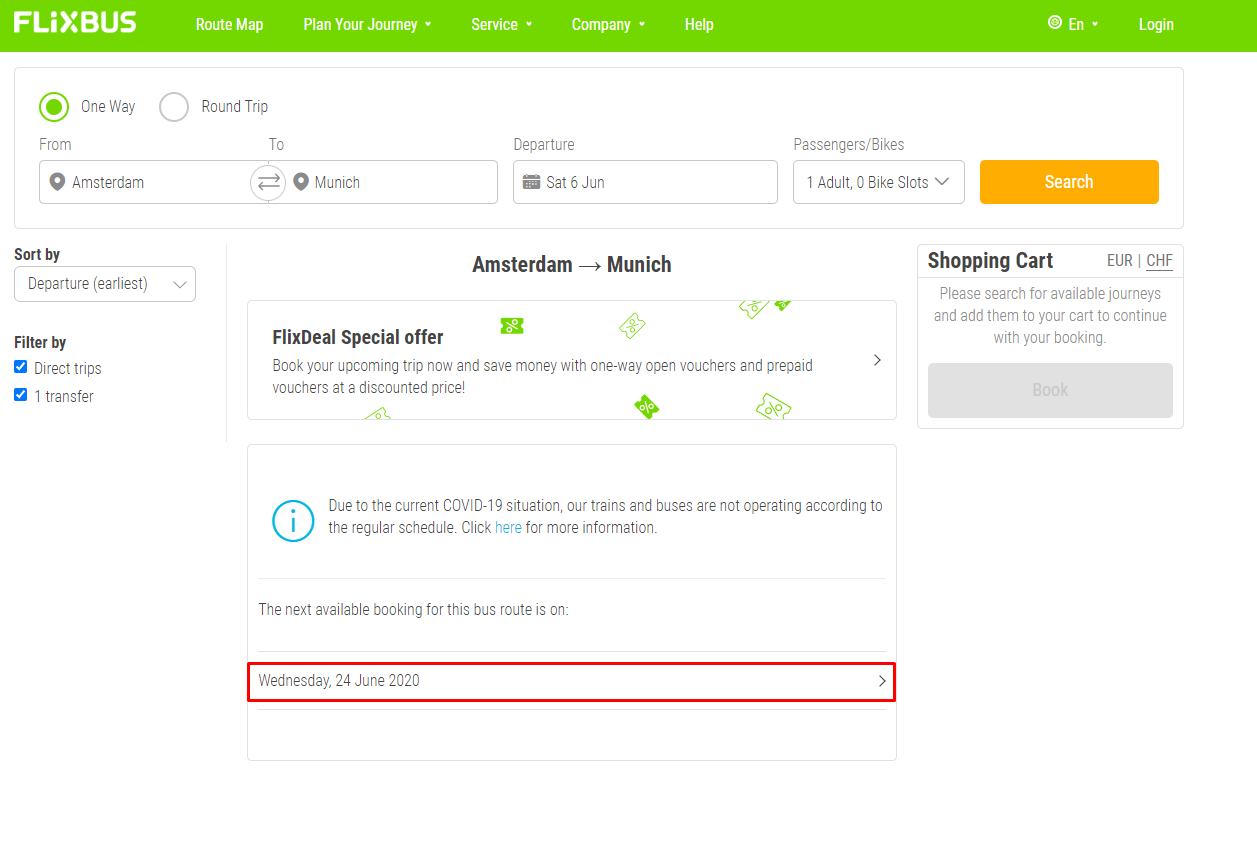This screenshot has width=1257, height=856.
Task: Click the arrow on FlixDeal Special offer banner
Action: 877,360
